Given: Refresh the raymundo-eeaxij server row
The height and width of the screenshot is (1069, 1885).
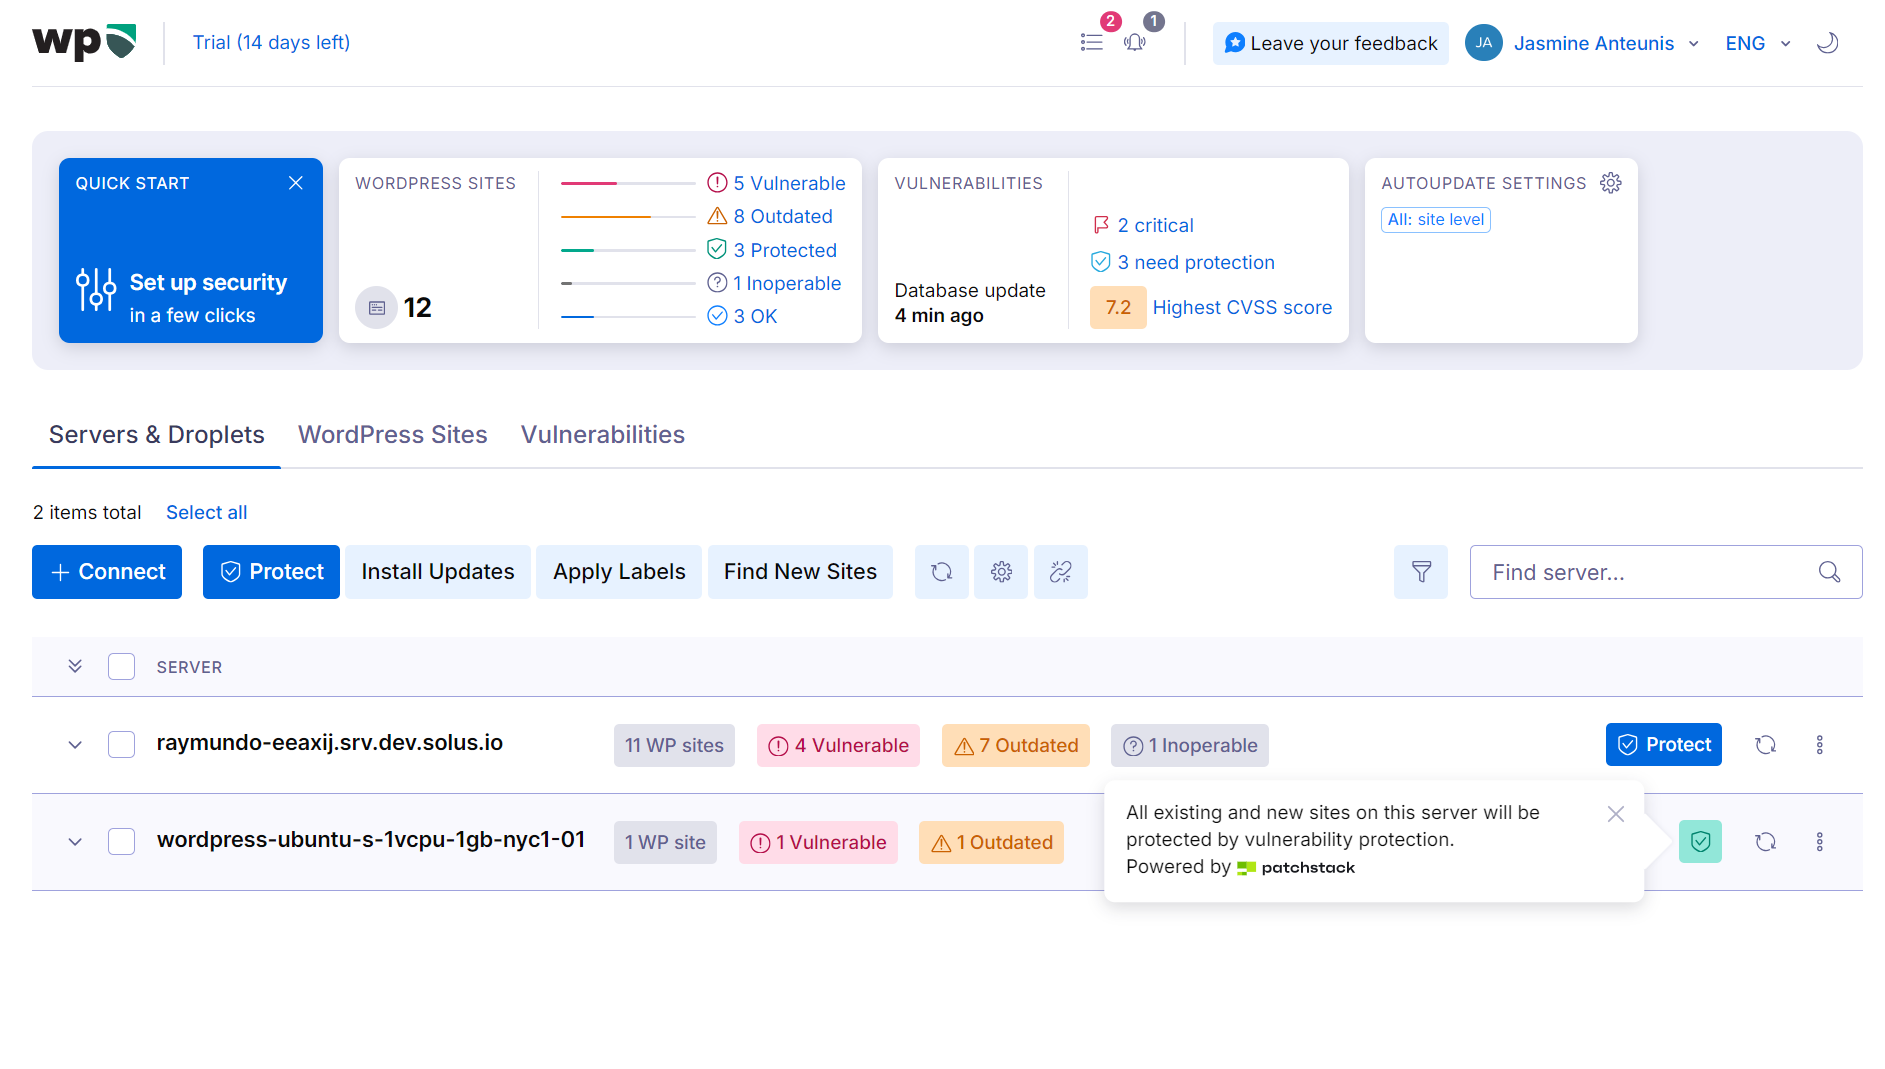Looking at the screenshot, I should pyautogui.click(x=1766, y=745).
